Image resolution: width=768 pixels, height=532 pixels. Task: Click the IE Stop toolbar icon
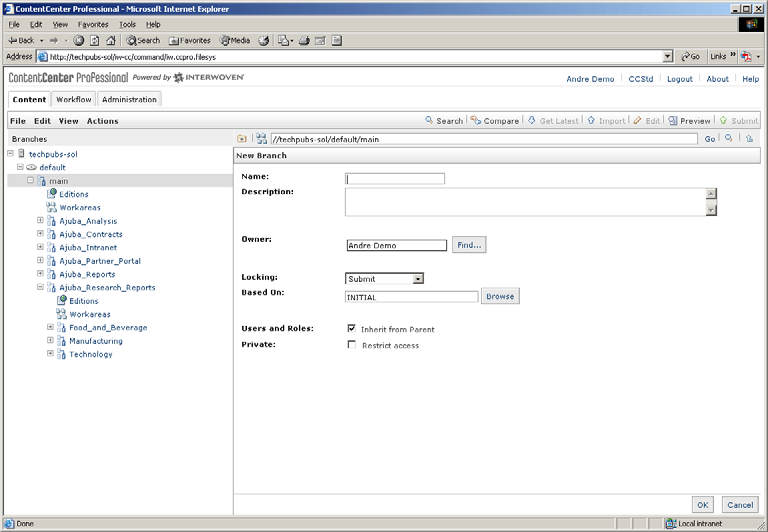point(78,41)
